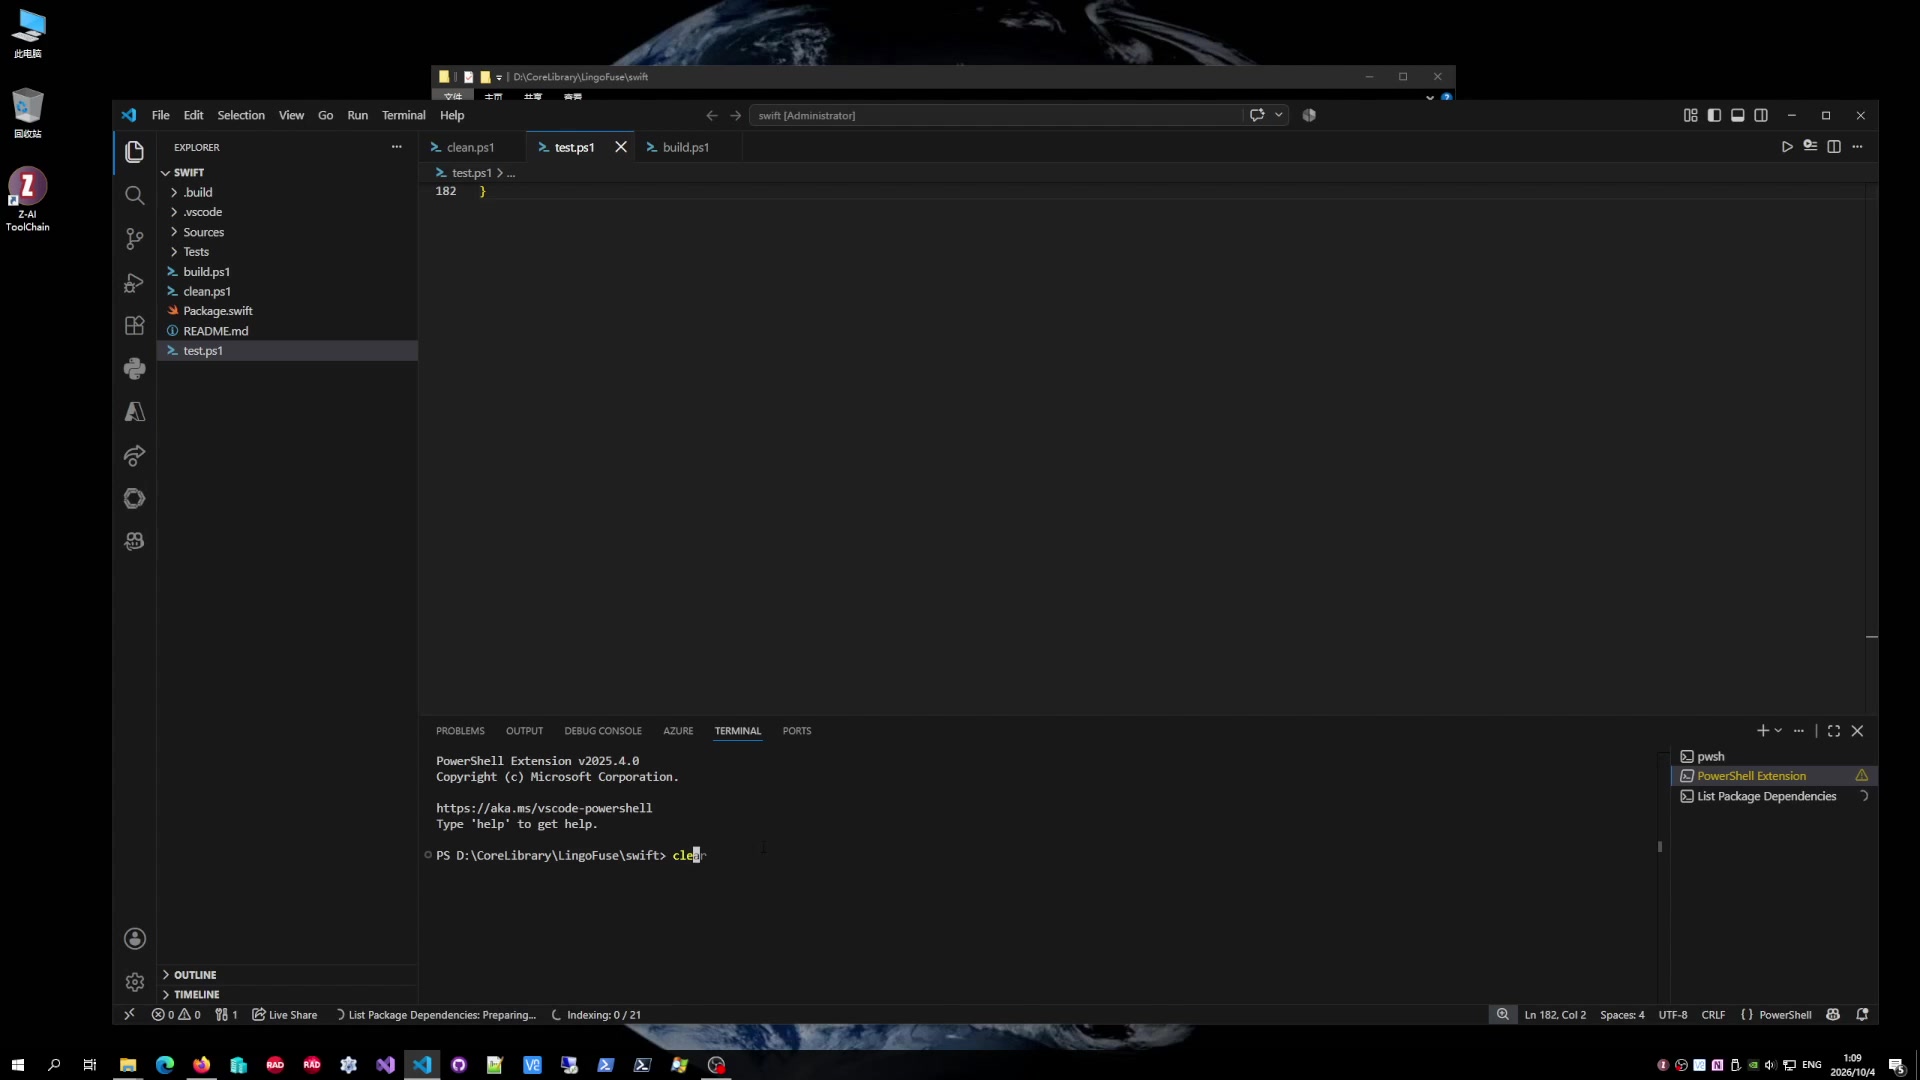Toggle the primary side bar layout button
Viewport: 1920px width, 1080px height.
[x=1714, y=115]
